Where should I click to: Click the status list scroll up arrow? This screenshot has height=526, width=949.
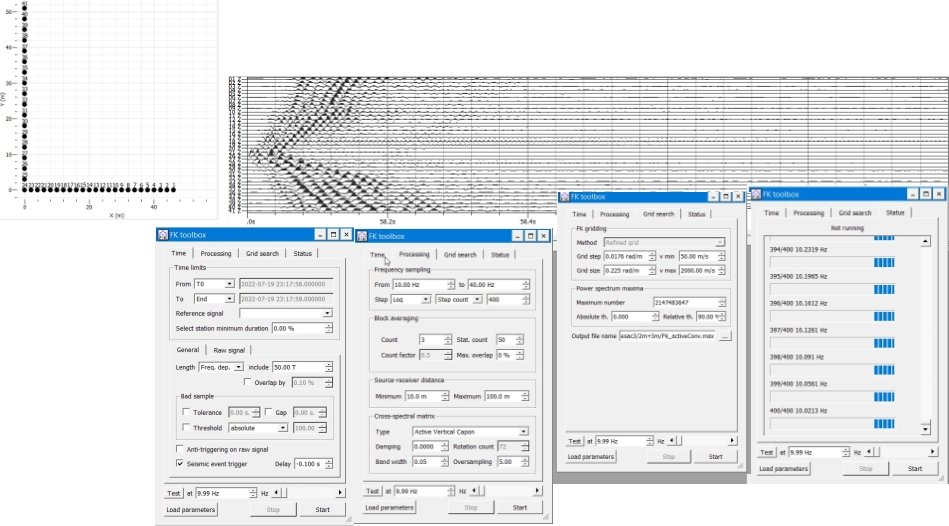pos(926,241)
